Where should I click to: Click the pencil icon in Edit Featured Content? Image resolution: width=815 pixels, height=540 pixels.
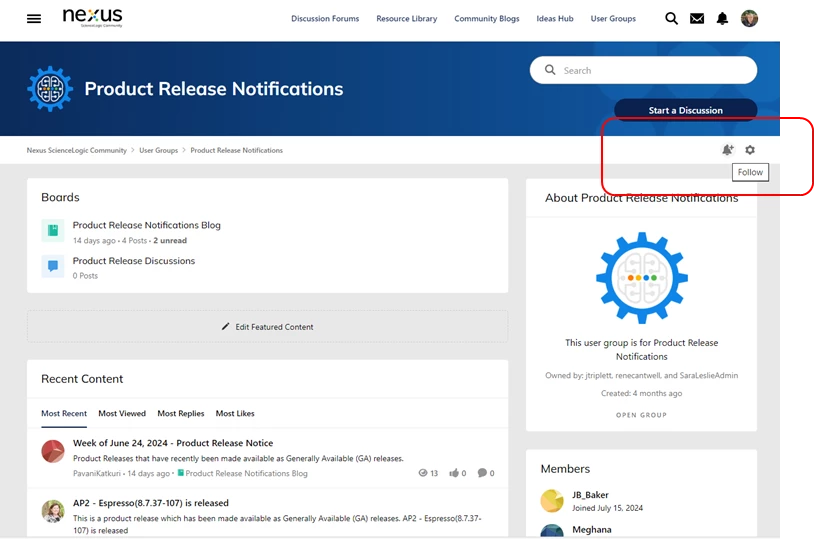(225, 326)
